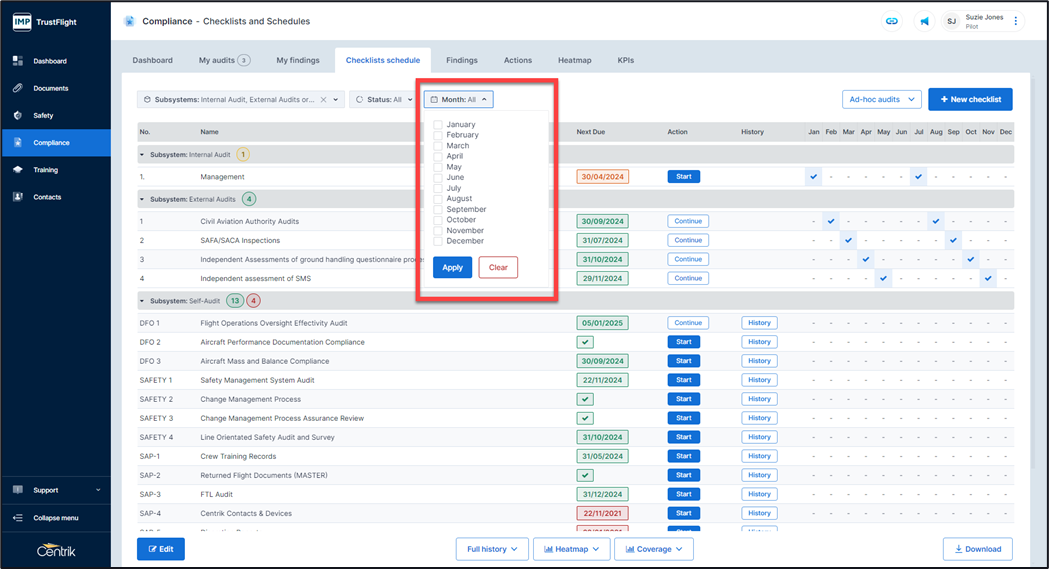Tick the June month checkbox
This screenshot has width=1049, height=569.
point(438,178)
